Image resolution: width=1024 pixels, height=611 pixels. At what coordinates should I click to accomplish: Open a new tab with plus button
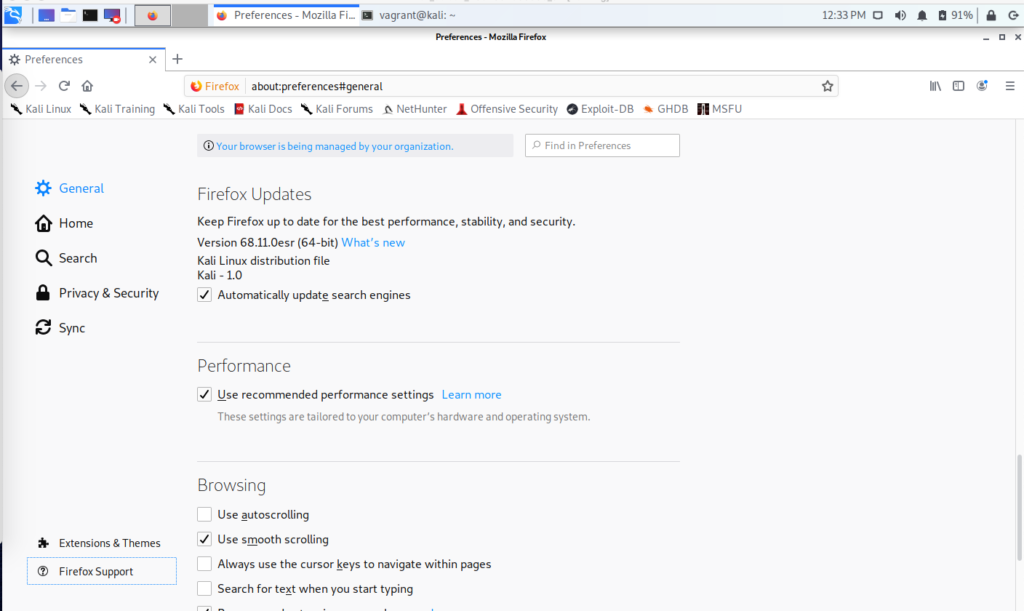point(178,59)
